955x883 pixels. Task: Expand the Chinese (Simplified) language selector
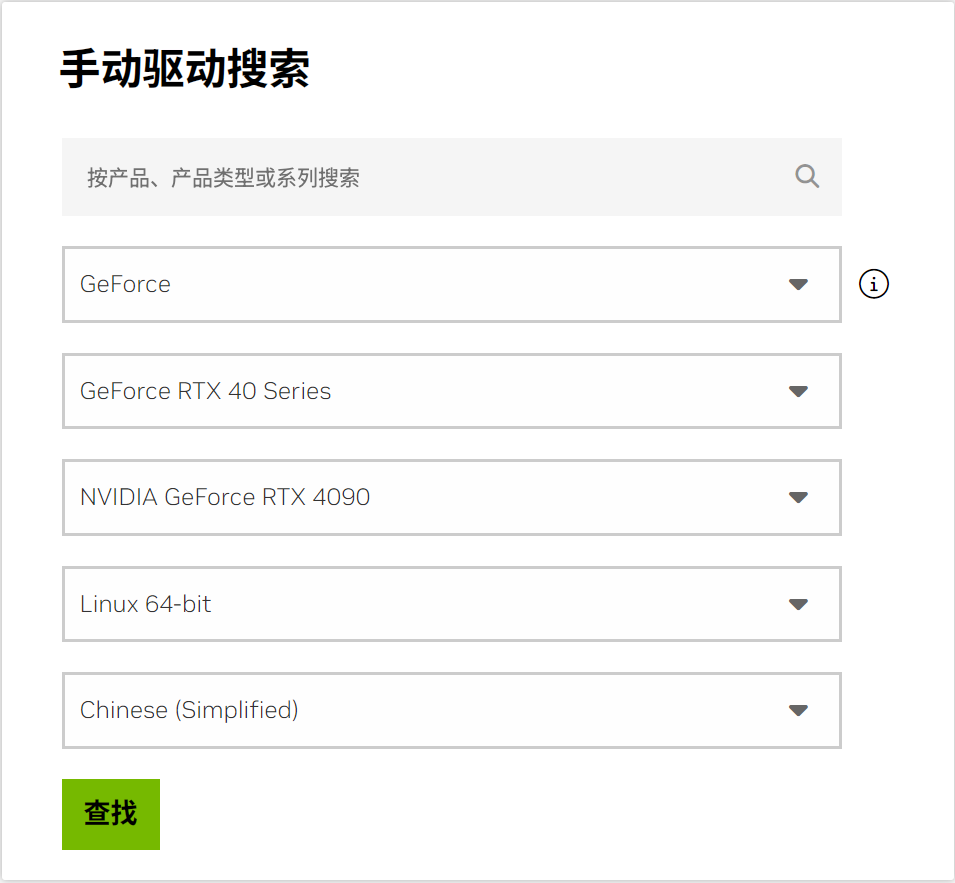450,710
